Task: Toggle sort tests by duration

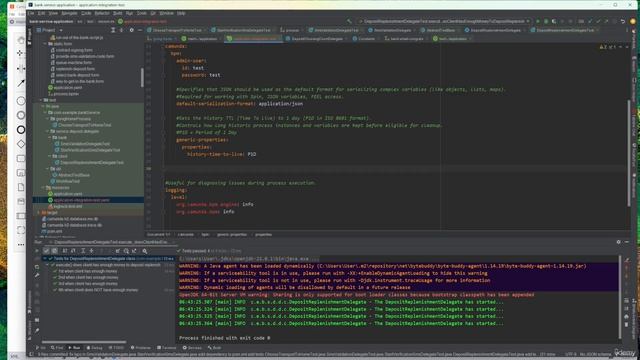Action: pyautogui.click(x=73, y=251)
